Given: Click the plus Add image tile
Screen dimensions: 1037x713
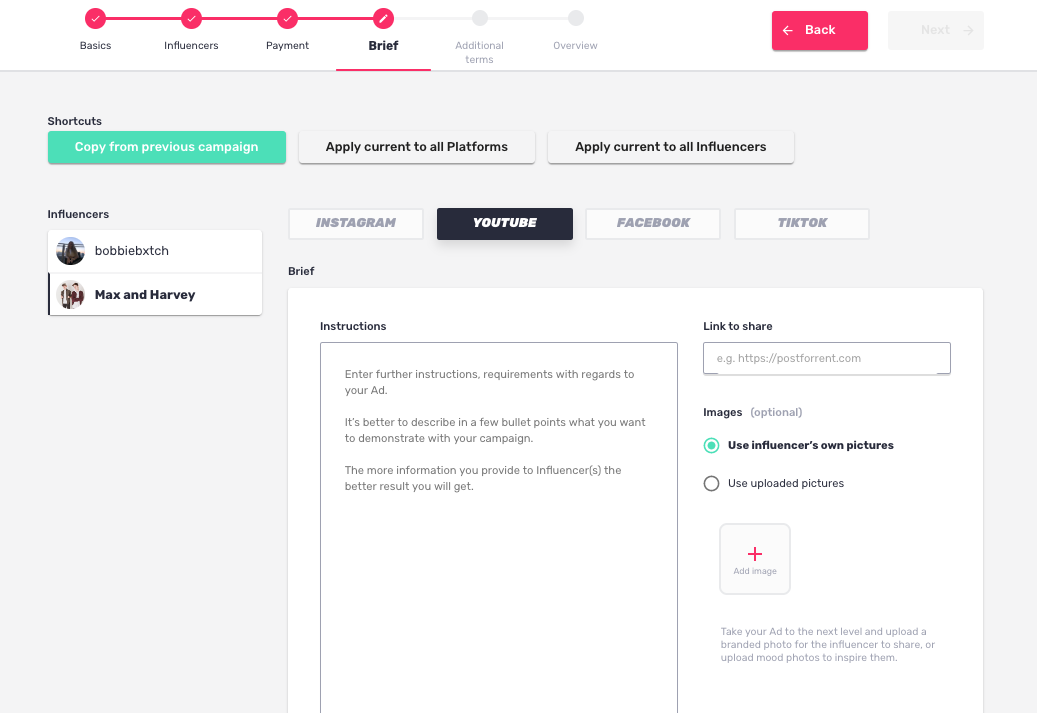Looking at the screenshot, I should pyautogui.click(x=755, y=559).
